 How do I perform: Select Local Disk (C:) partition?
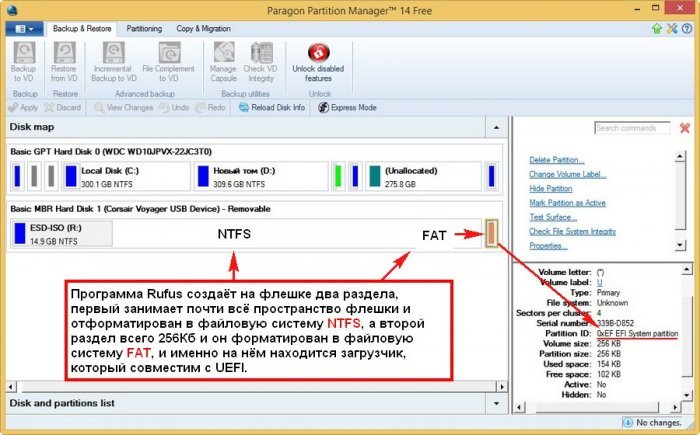coord(126,176)
